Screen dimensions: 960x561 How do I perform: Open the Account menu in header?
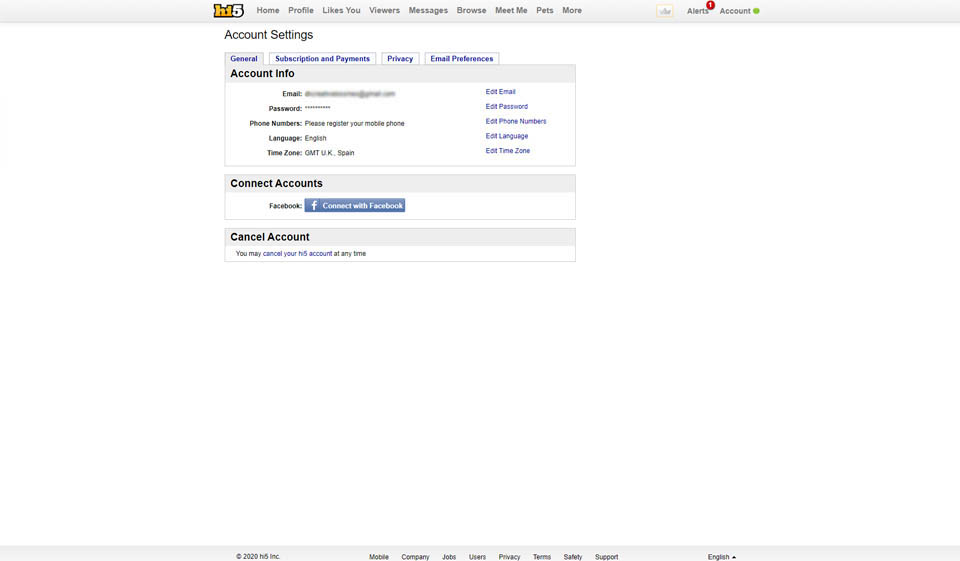click(x=738, y=11)
